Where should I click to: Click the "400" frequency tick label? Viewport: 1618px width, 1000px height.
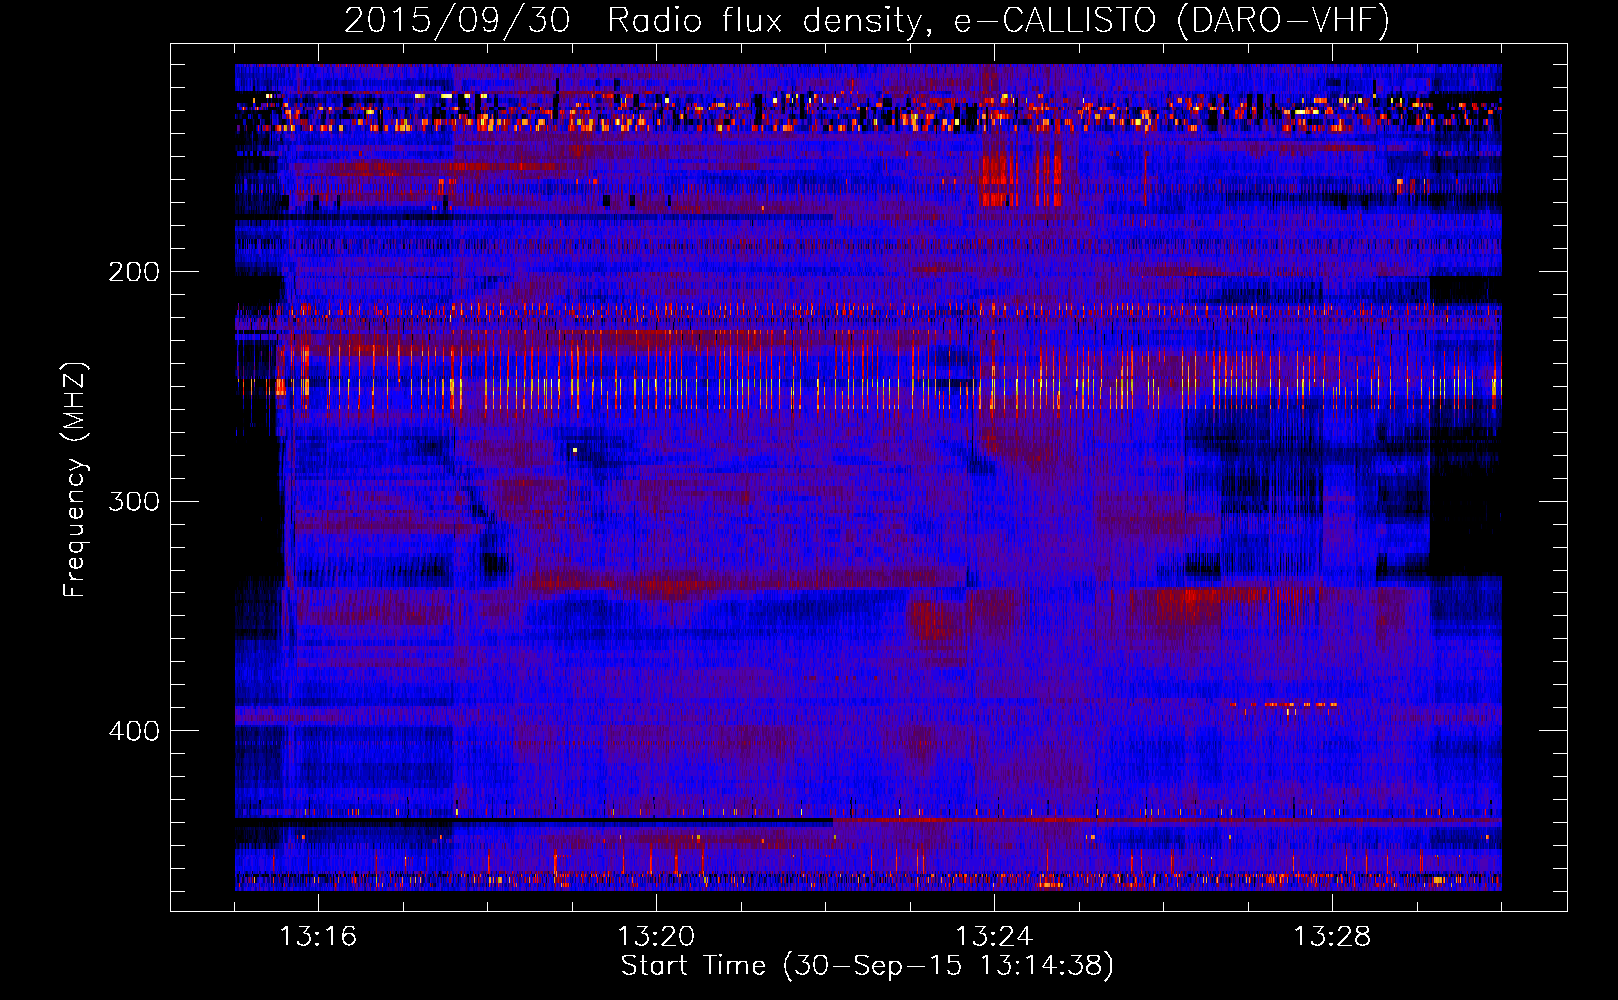pos(134,731)
